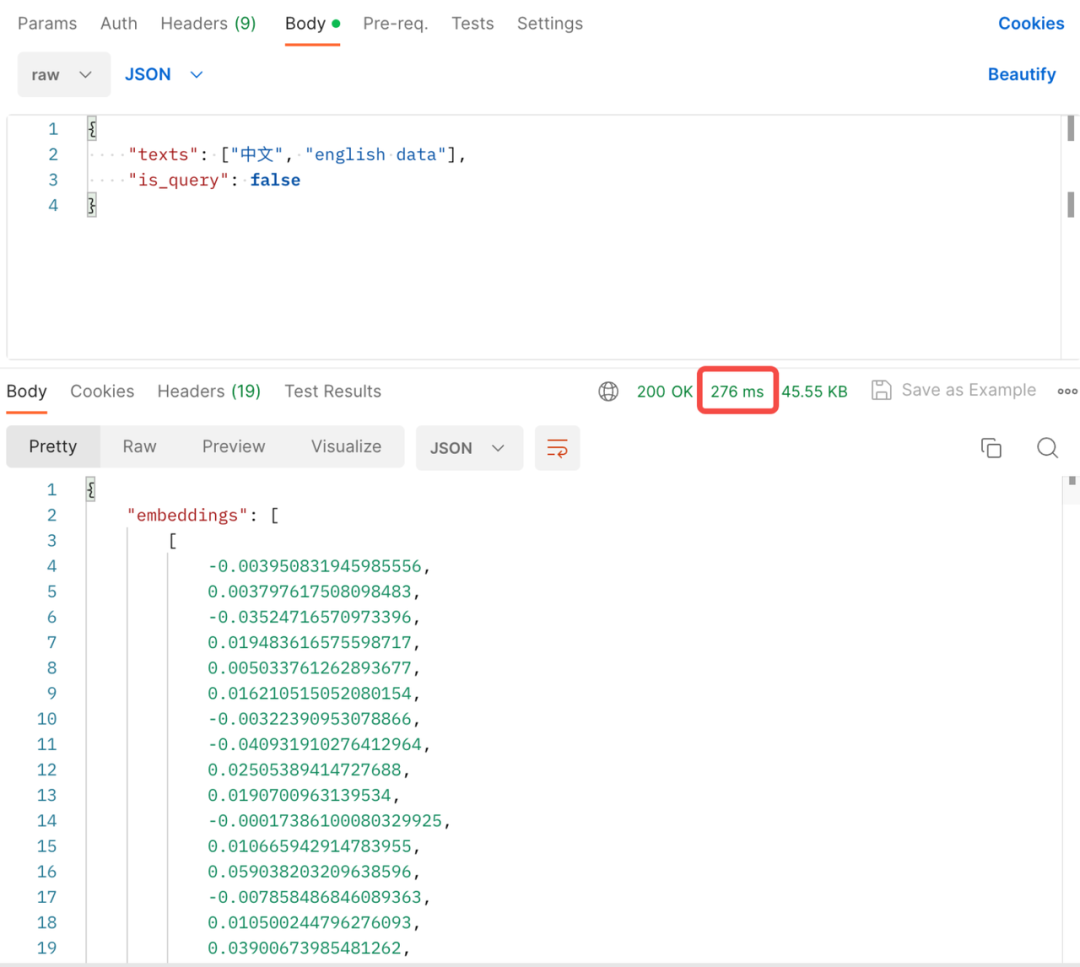Open the response search magnifier icon
The image size is (1080, 967).
(1048, 448)
